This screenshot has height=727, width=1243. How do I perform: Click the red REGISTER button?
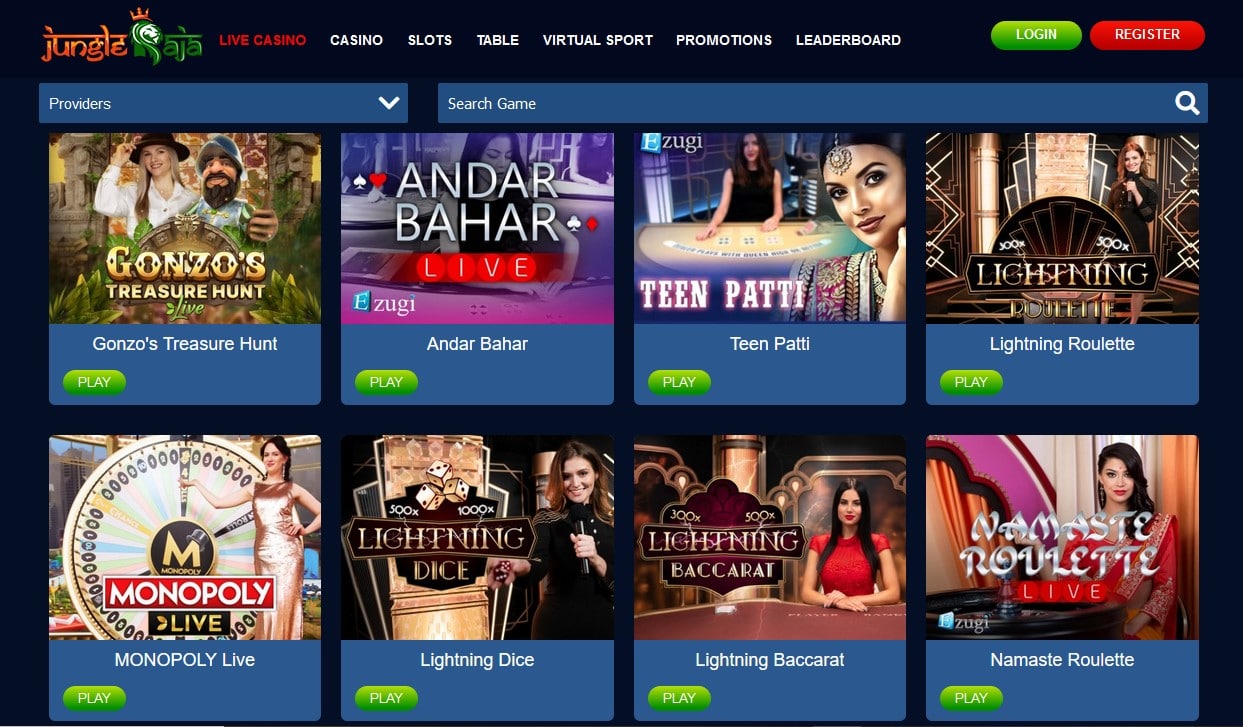tap(1147, 35)
